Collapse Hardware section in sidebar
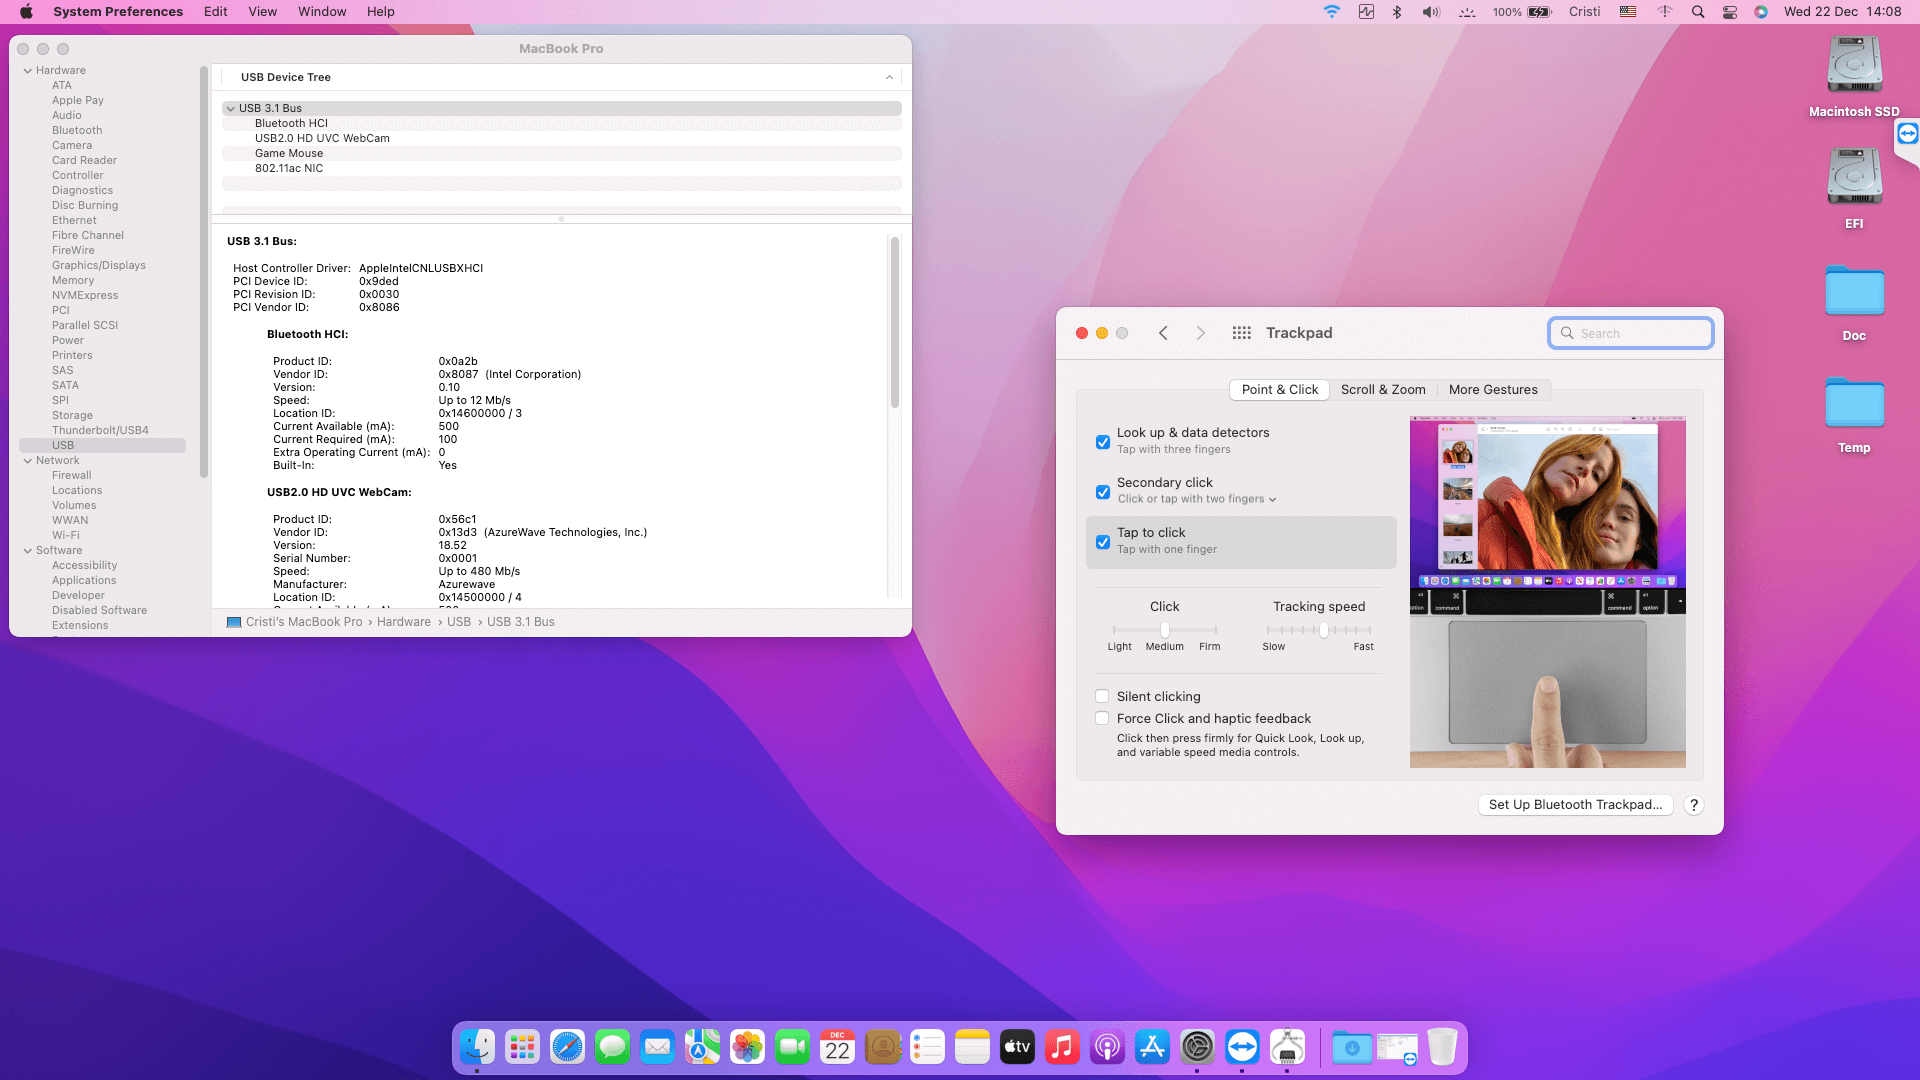The width and height of the screenshot is (1920, 1080). [27, 71]
